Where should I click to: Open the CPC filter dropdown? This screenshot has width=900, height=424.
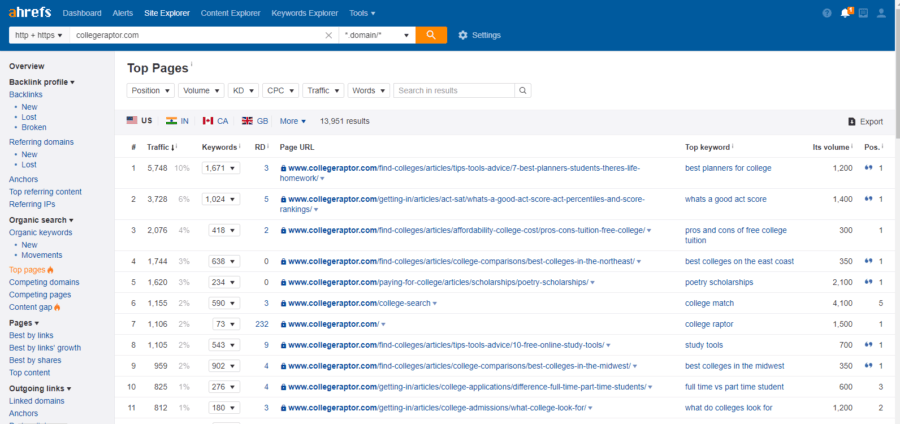[281, 91]
